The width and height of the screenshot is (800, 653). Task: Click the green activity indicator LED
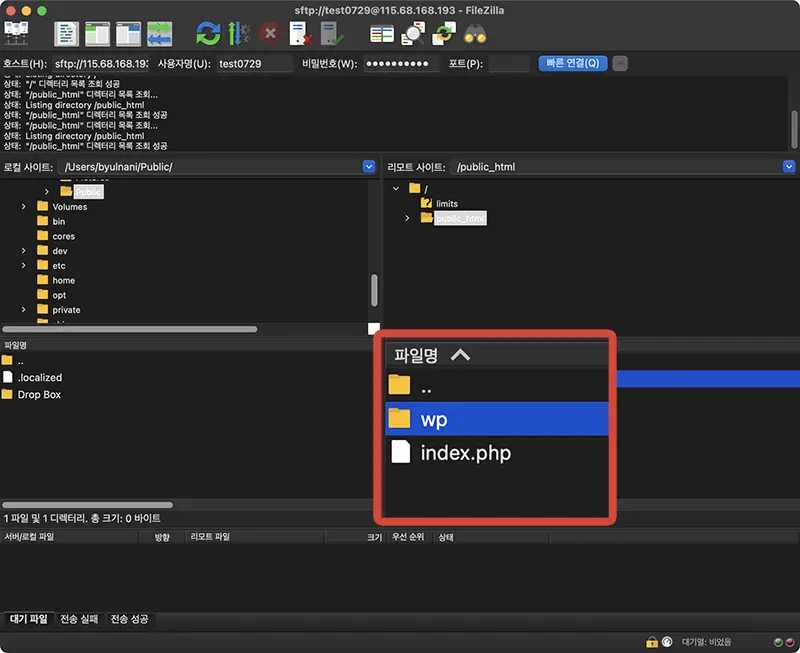(778, 642)
